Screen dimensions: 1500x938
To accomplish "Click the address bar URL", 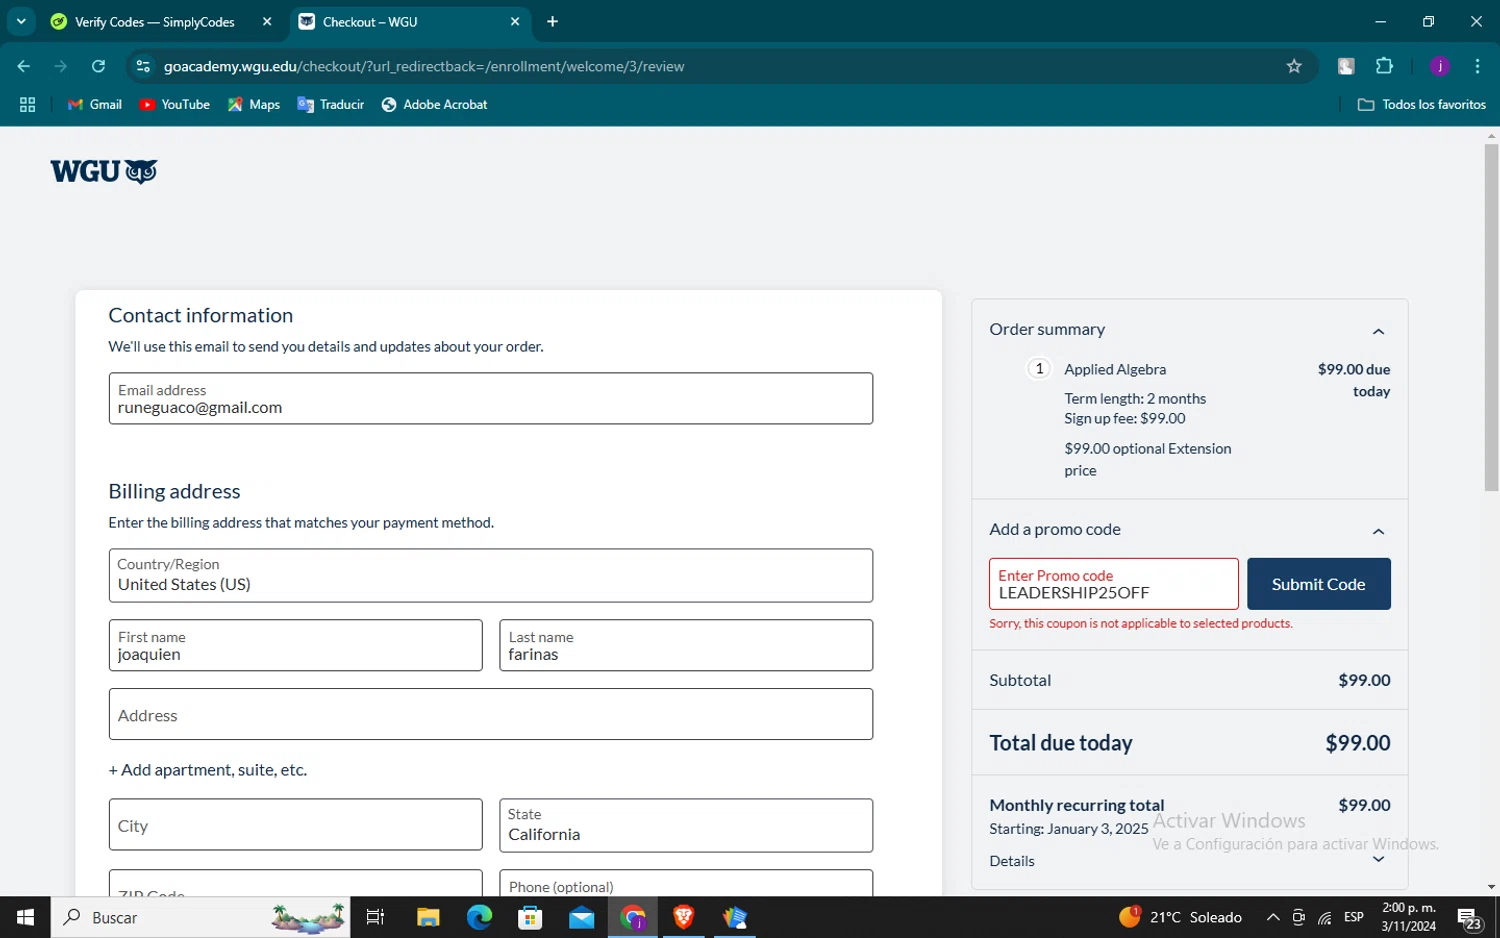I will coord(424,66).
